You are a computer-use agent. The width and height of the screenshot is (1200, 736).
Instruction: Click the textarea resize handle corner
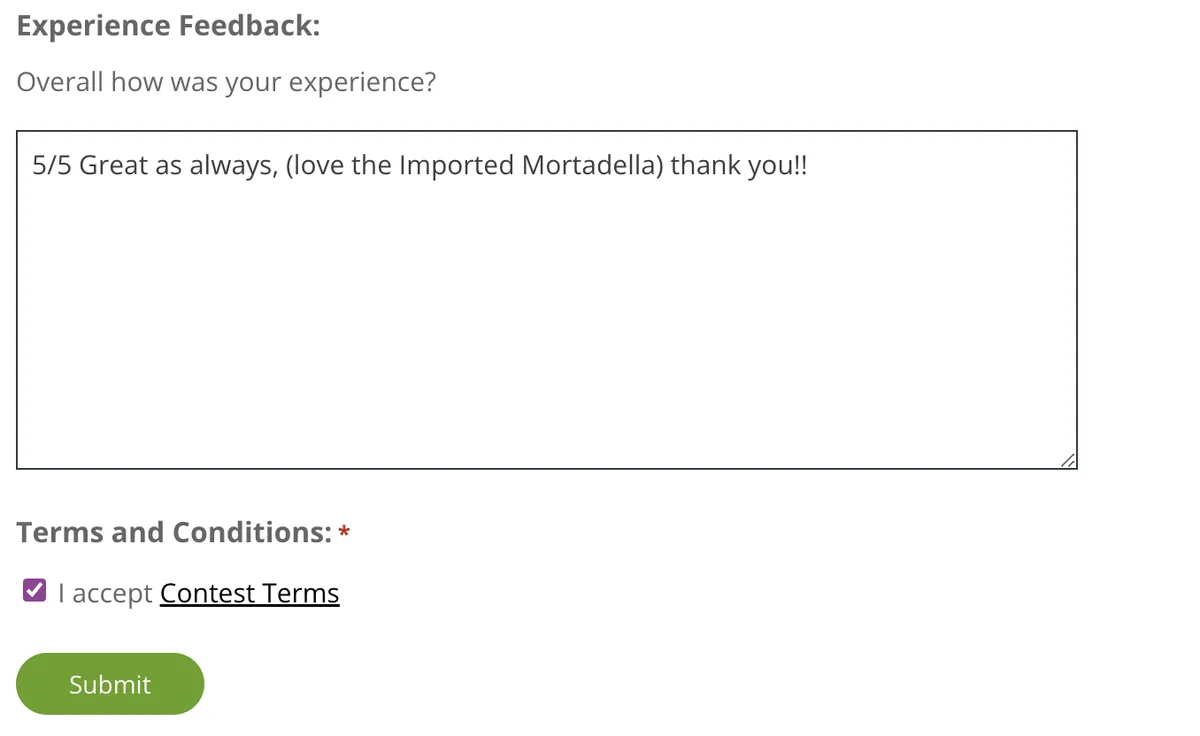tap(1068, 459)
